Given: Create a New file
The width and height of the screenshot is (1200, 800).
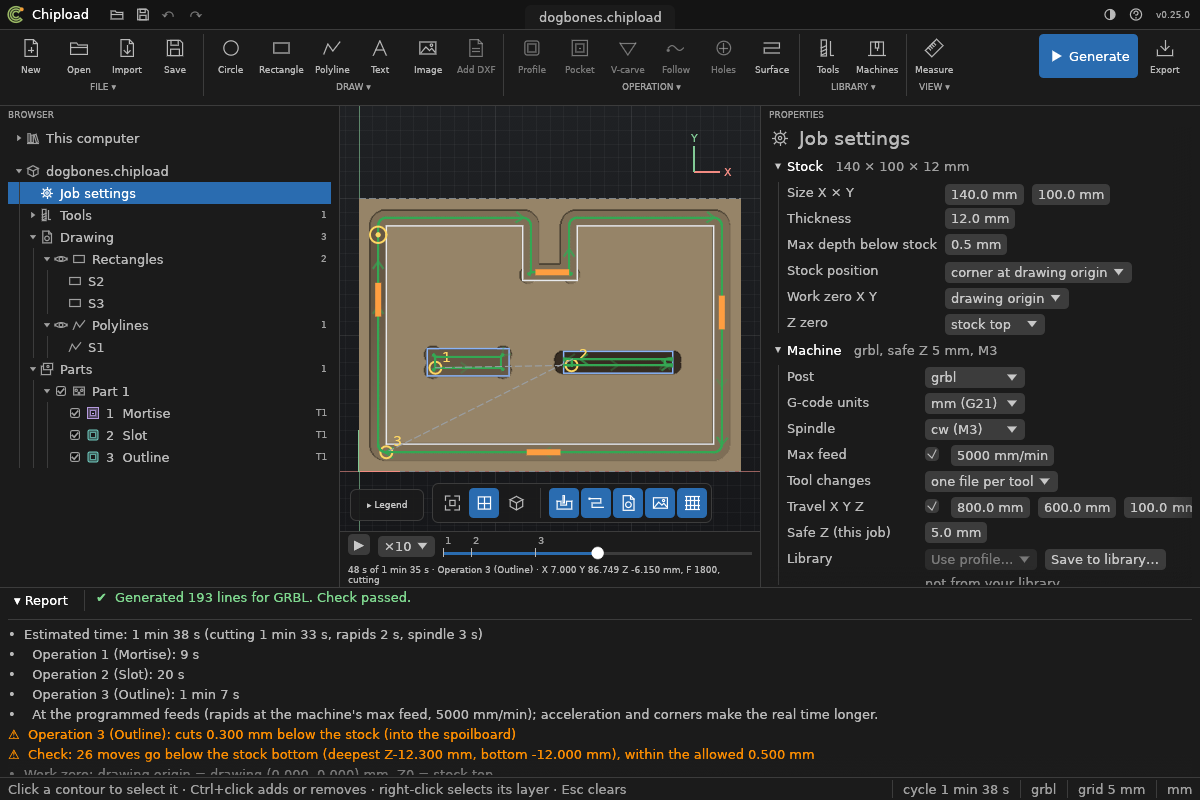Looking at the screenshot, I should click(31, 56).
